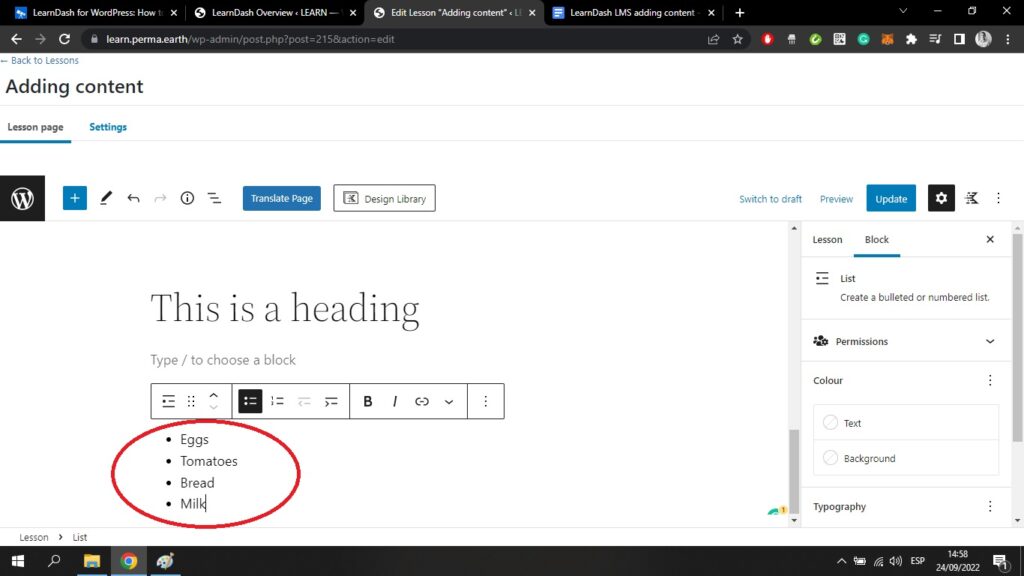Insert a link using the link icon

click(422, 401)
